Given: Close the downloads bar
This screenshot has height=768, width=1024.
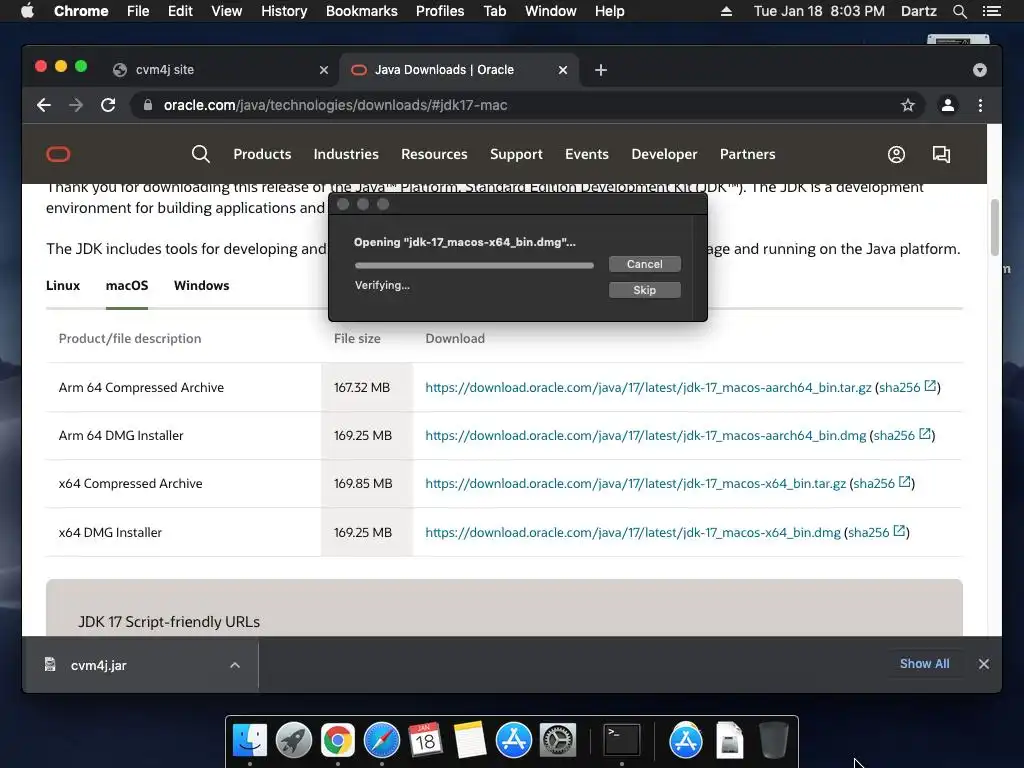Looking at the screenshot, I should pyautogui.click(x=984, y=664).
